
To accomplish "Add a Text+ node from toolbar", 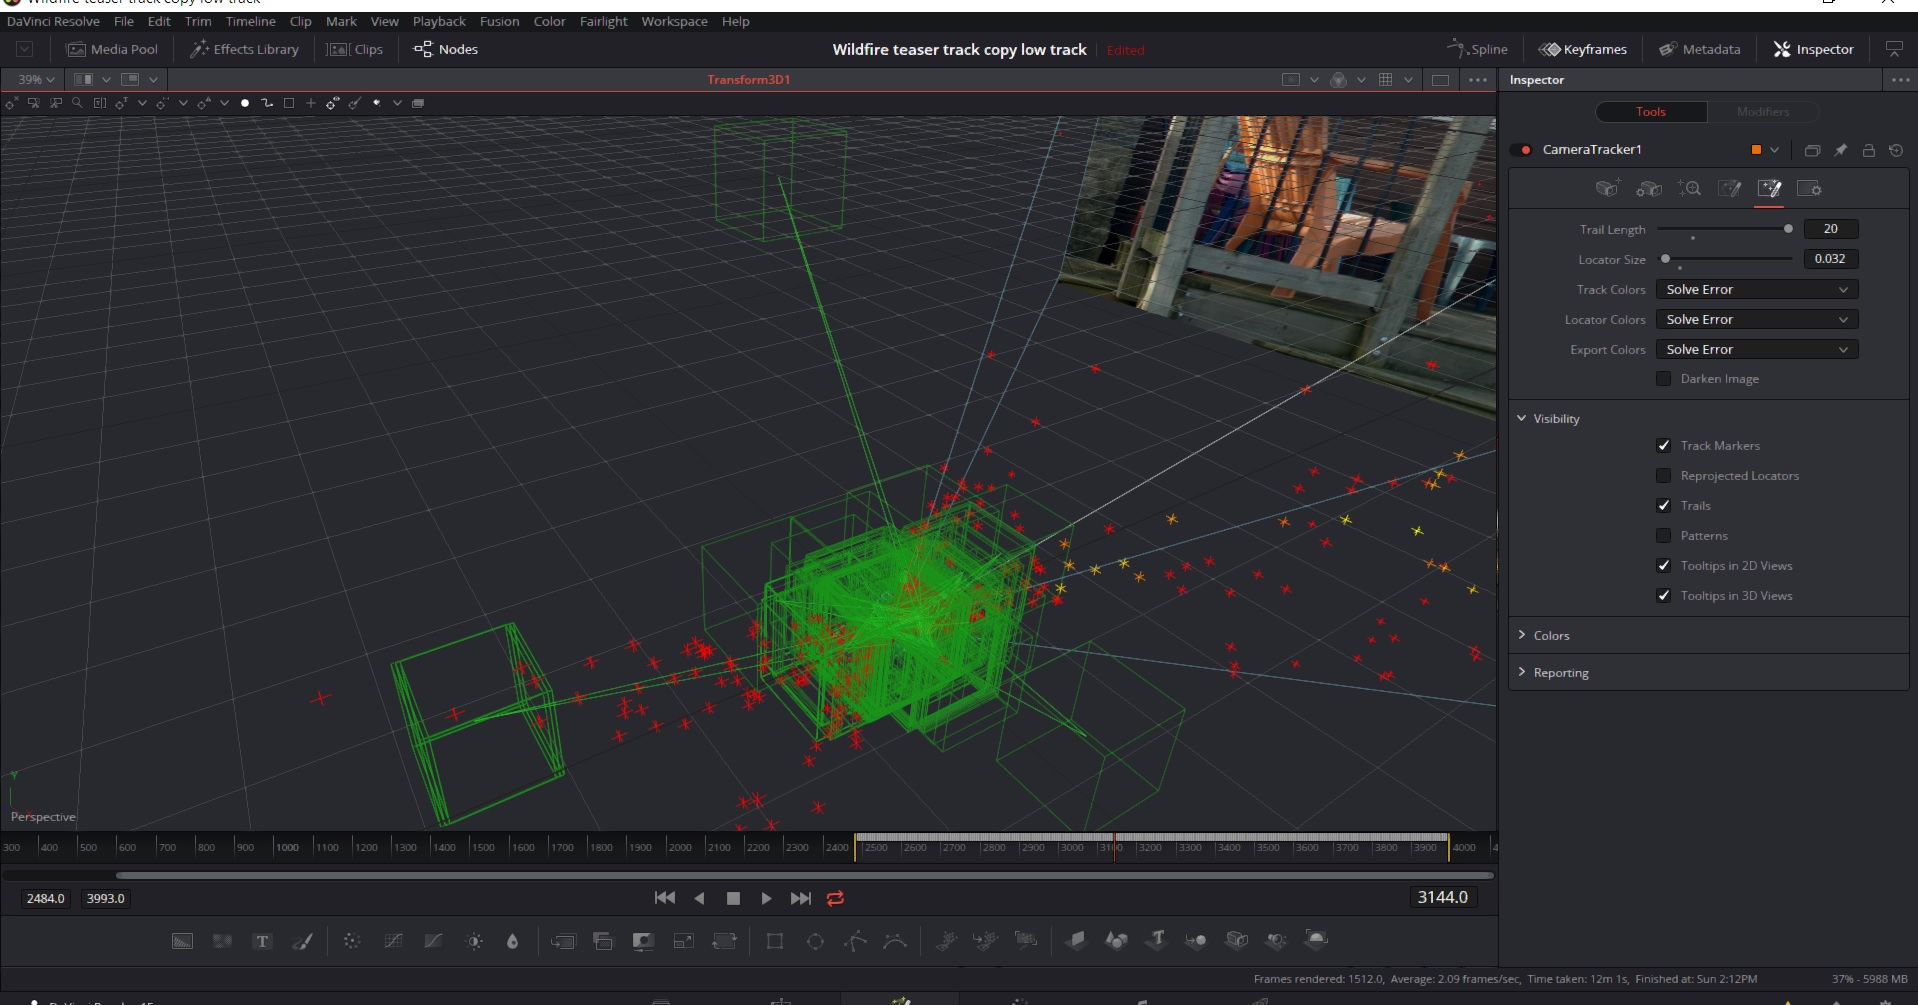I will click(x=262, y=941).
